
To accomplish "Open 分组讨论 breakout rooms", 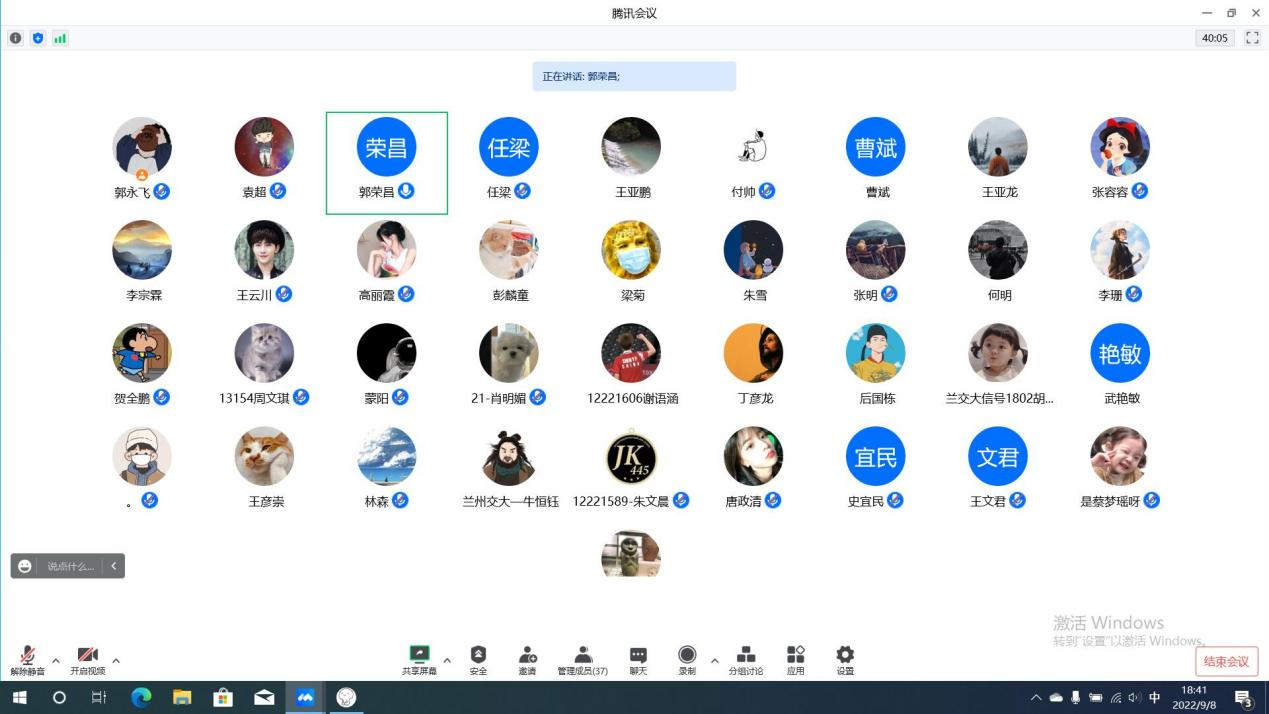I will coord(745,660).
